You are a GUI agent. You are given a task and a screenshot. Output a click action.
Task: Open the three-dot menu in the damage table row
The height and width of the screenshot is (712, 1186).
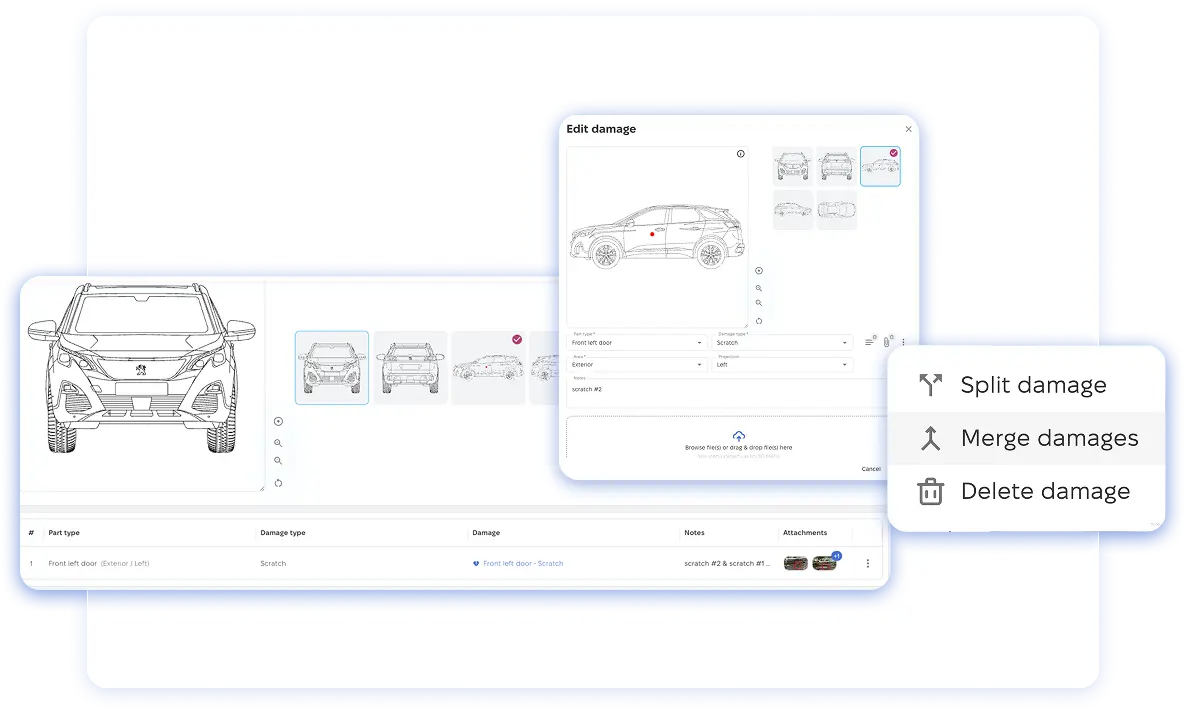tap(867, 563)
